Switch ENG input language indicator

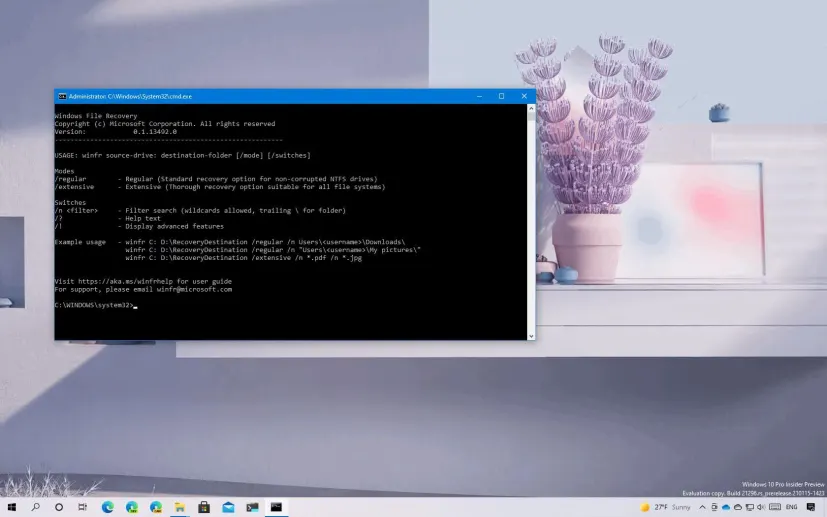(792, 507)
